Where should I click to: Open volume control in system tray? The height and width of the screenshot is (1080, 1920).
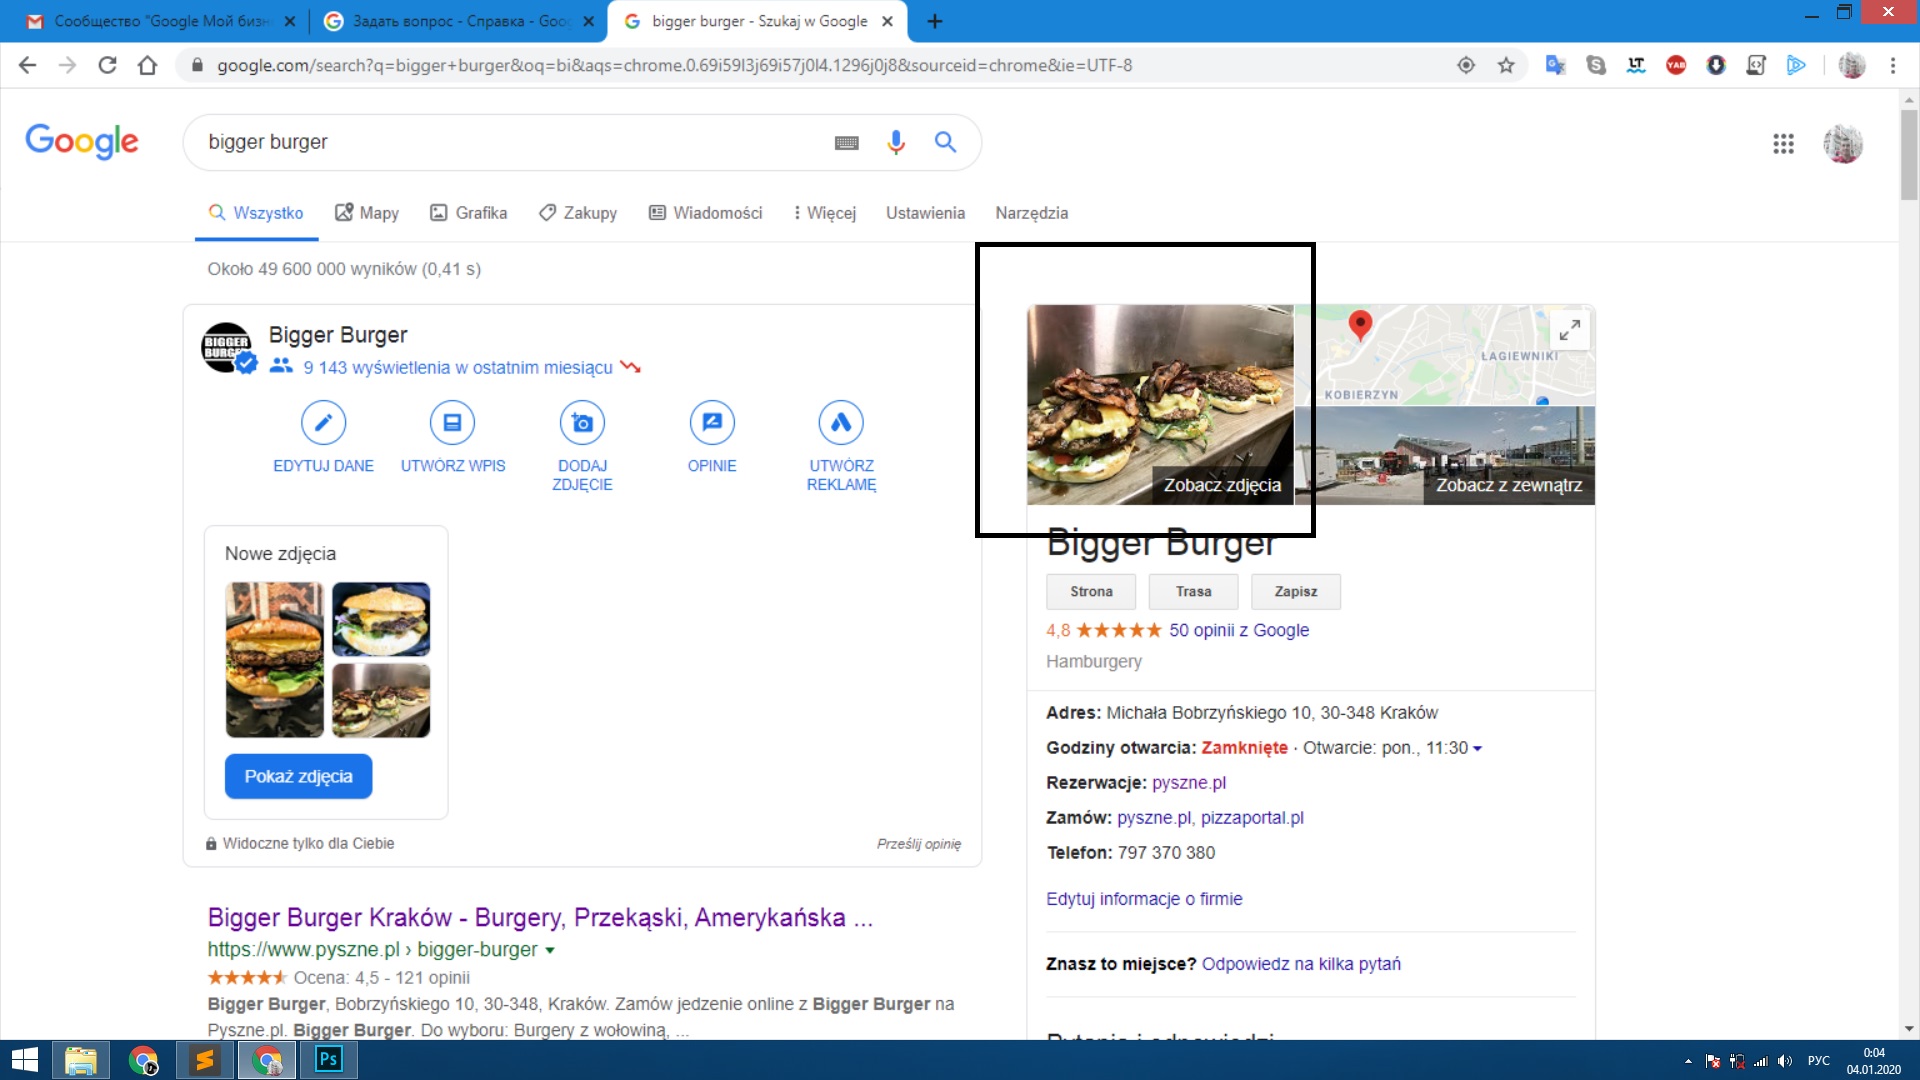[1785, 1061]
